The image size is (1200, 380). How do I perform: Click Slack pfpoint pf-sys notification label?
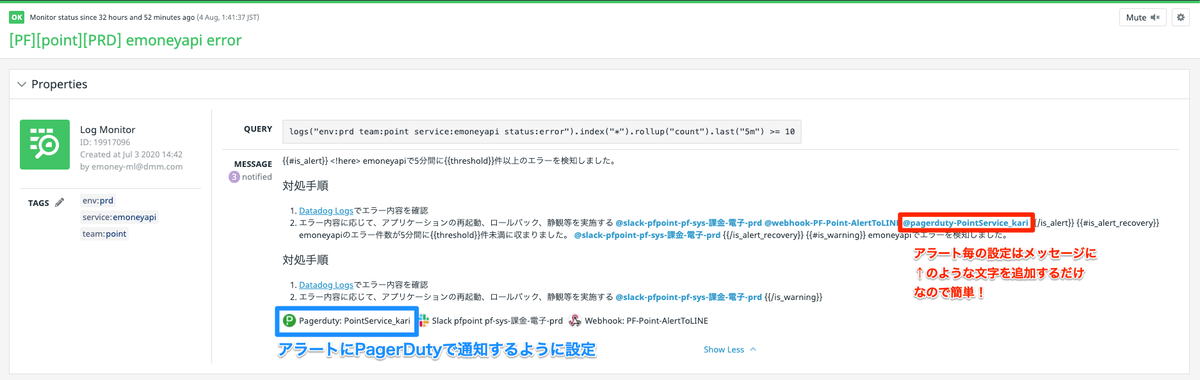click(497, 320)
